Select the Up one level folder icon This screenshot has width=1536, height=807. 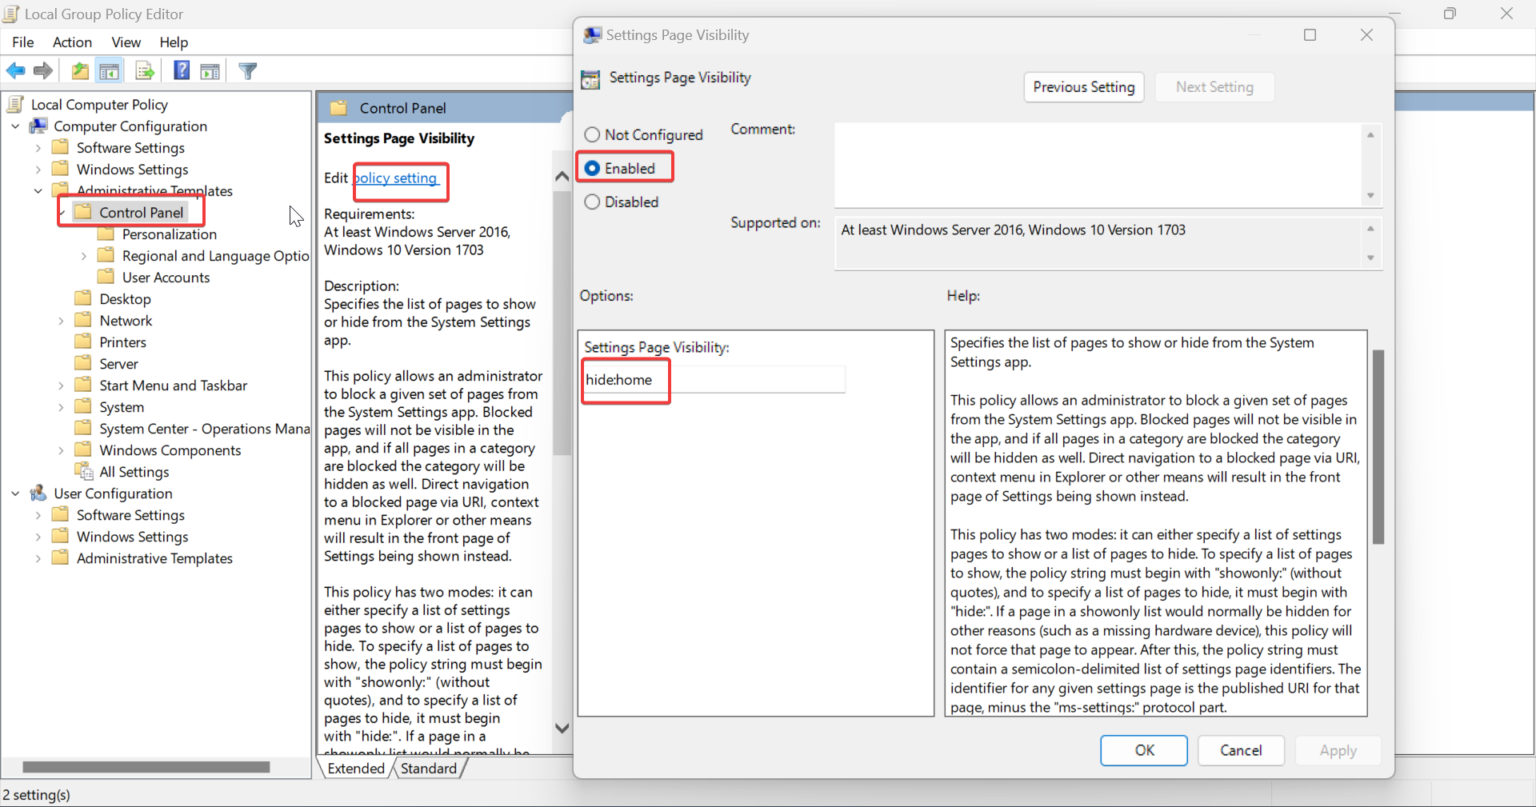(x=79, y=70)
